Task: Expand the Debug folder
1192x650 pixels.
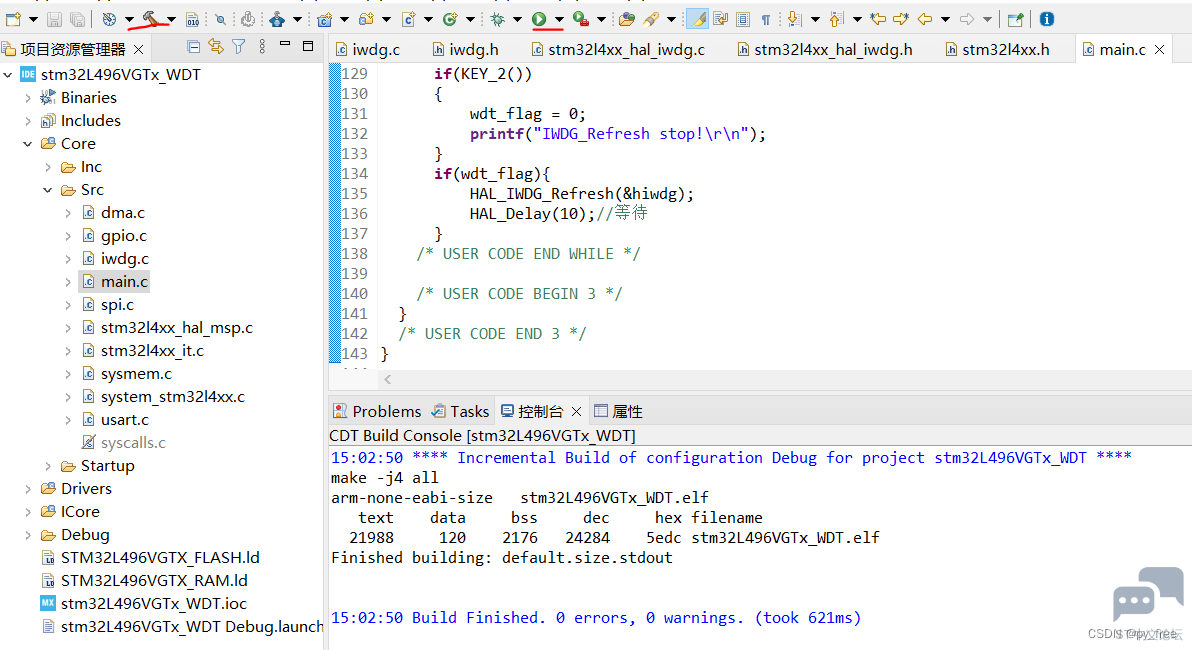Action: coord(28,535)
